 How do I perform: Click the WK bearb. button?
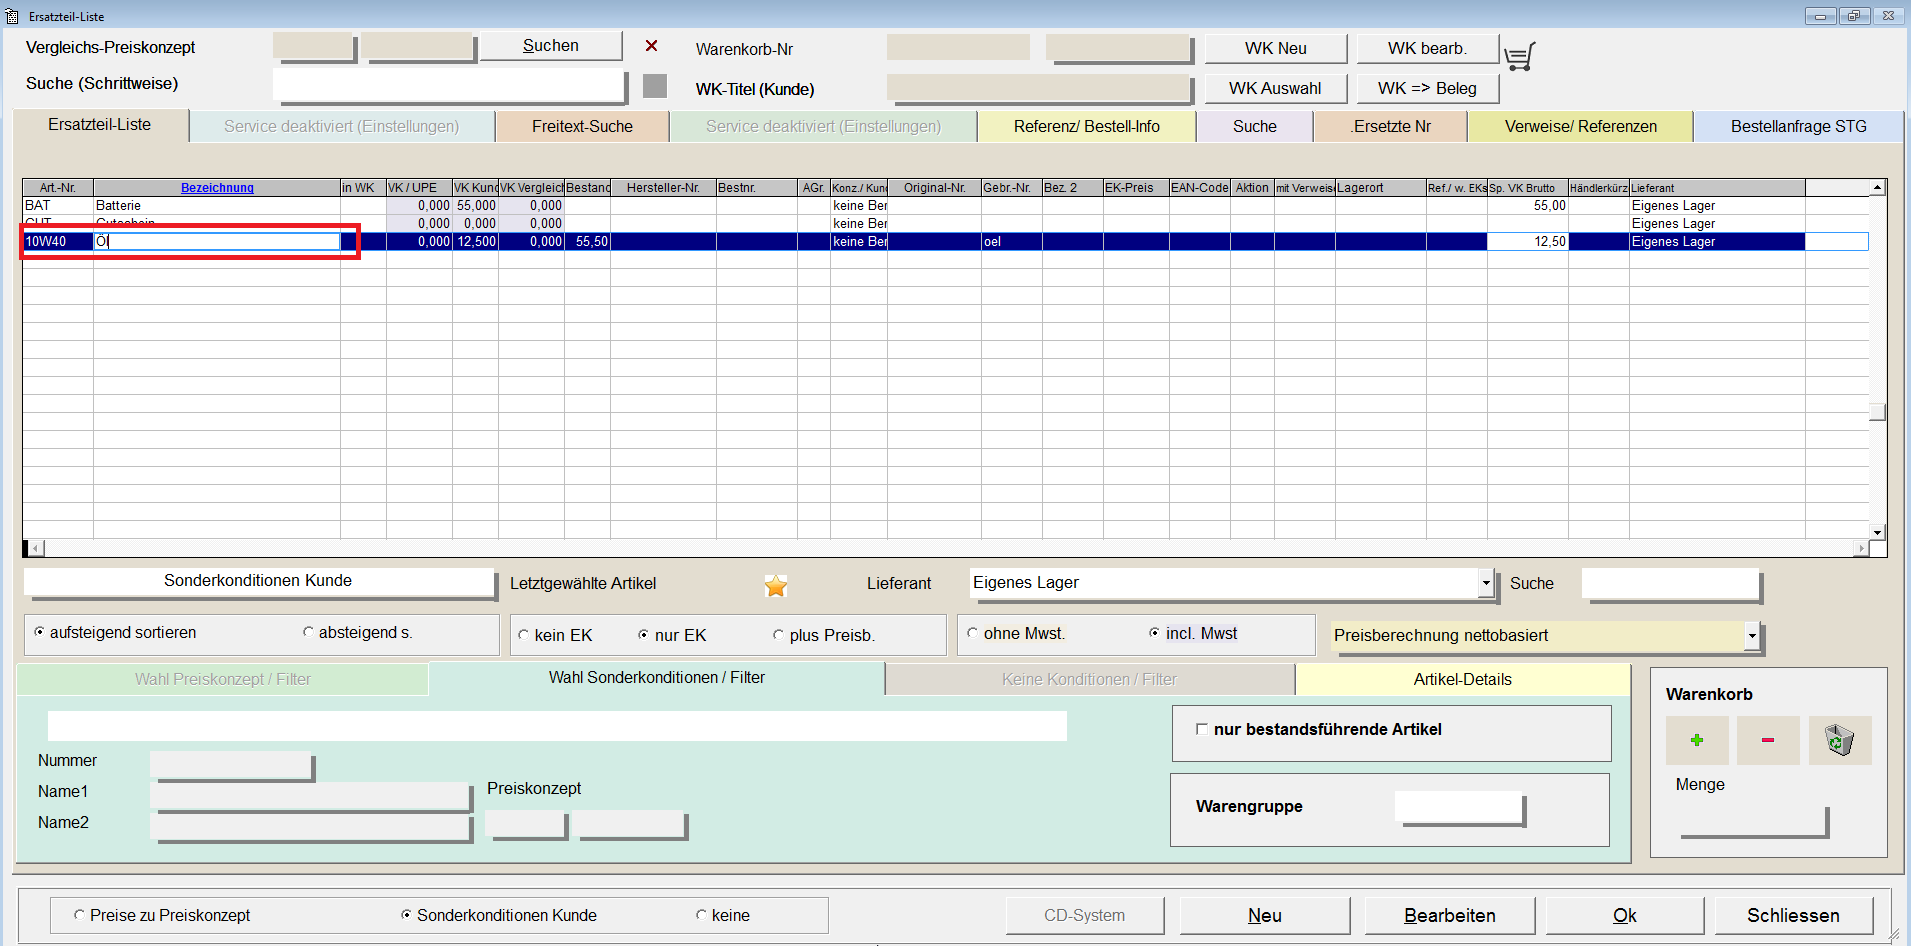coord(1428,48)
